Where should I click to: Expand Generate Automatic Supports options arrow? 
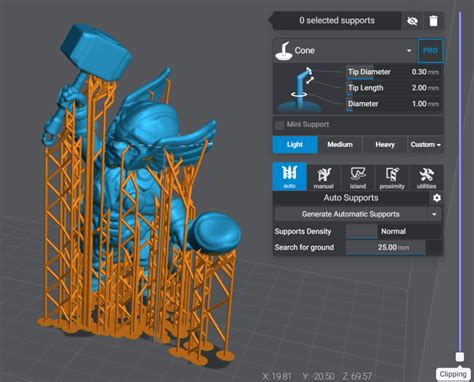click(434, 214)
